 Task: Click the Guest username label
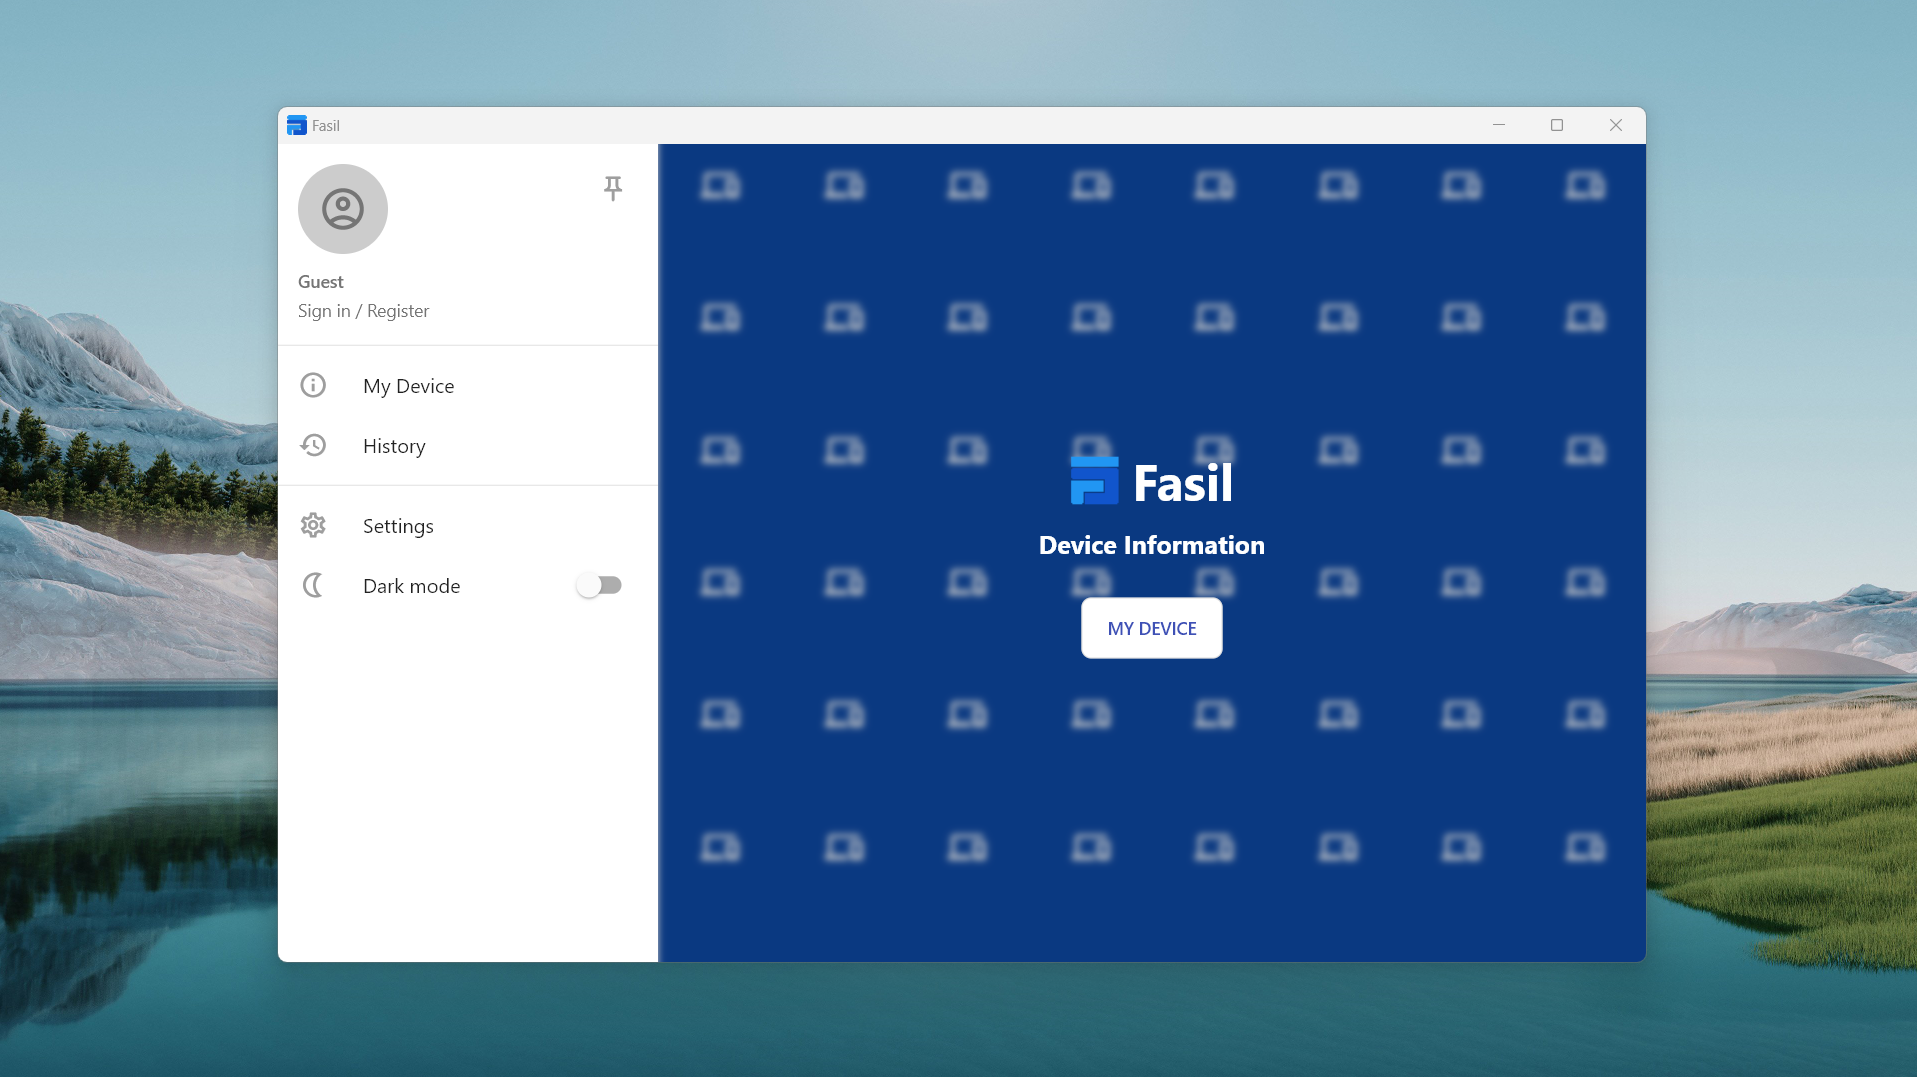click(320, 281)
